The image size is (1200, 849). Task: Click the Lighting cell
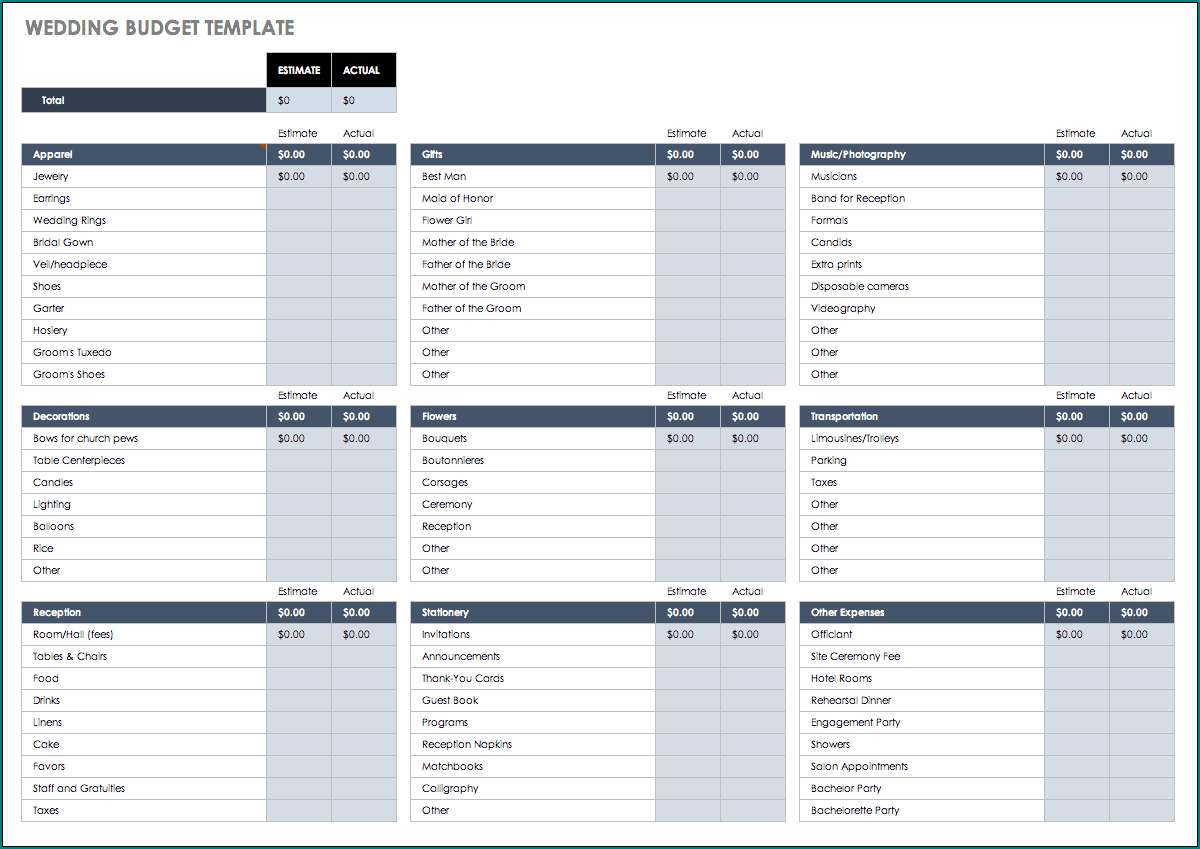point(144,505)
